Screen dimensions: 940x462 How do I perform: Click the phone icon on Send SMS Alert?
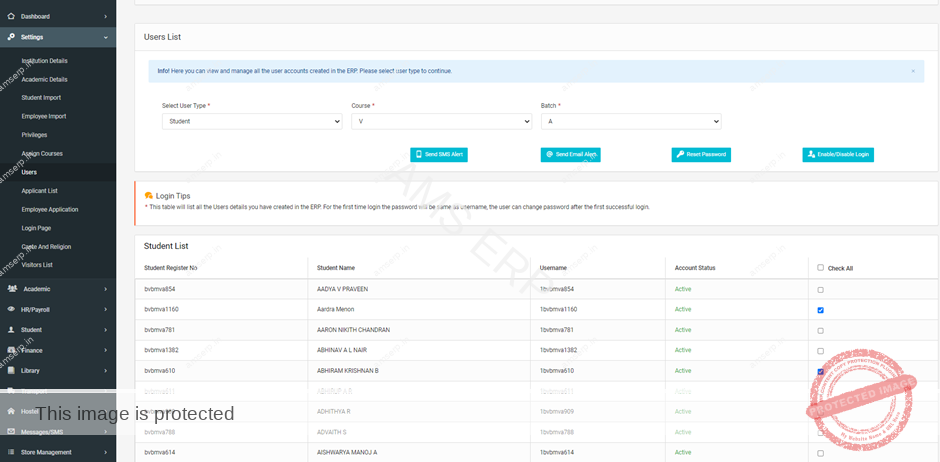coord(419,155)
